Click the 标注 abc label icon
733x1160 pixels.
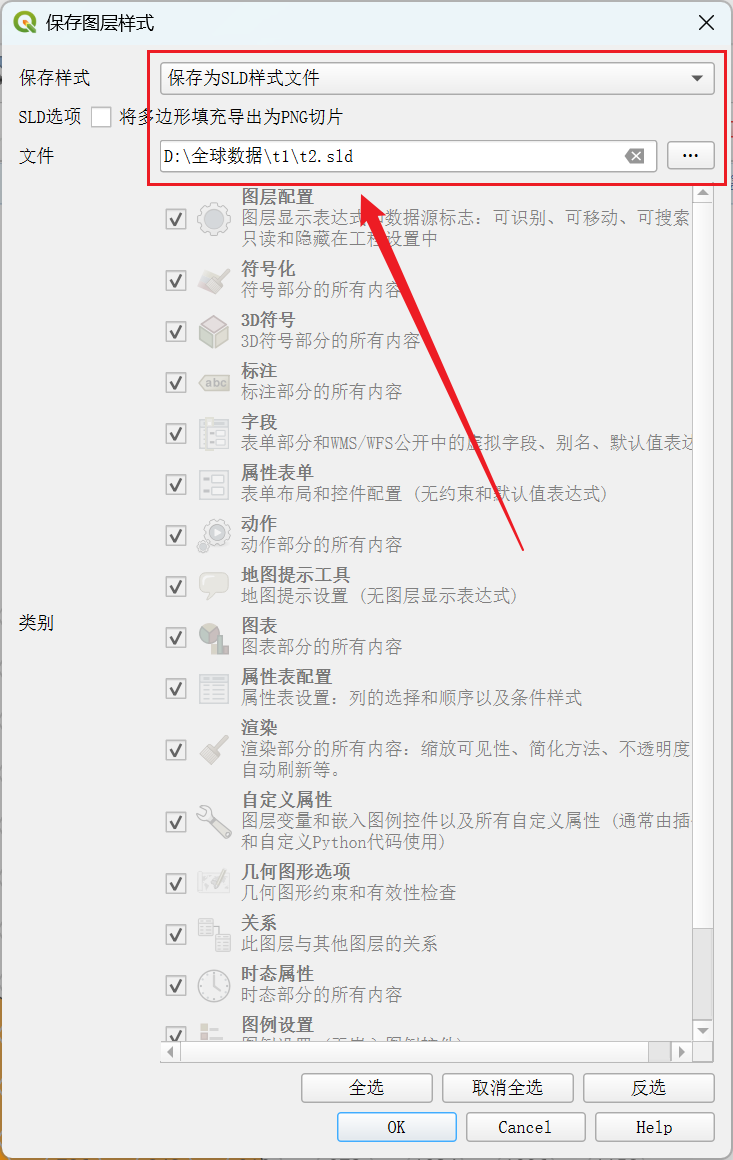coord(214,382)
